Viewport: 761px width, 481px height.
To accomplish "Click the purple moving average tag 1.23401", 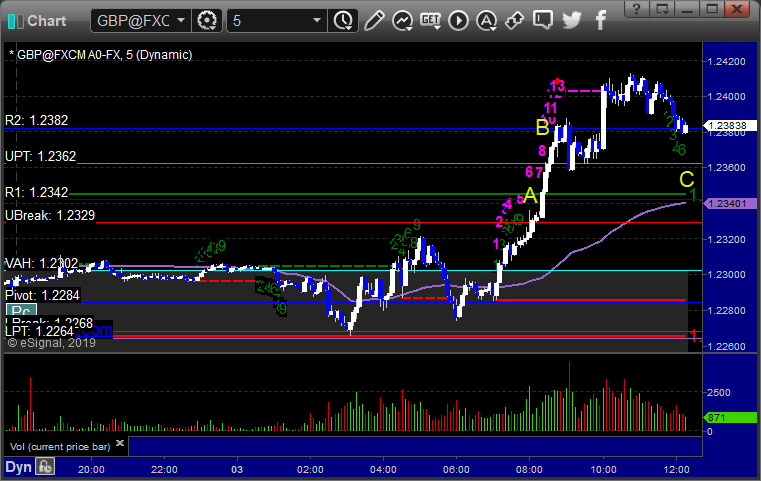I will [x=730, y=204].
